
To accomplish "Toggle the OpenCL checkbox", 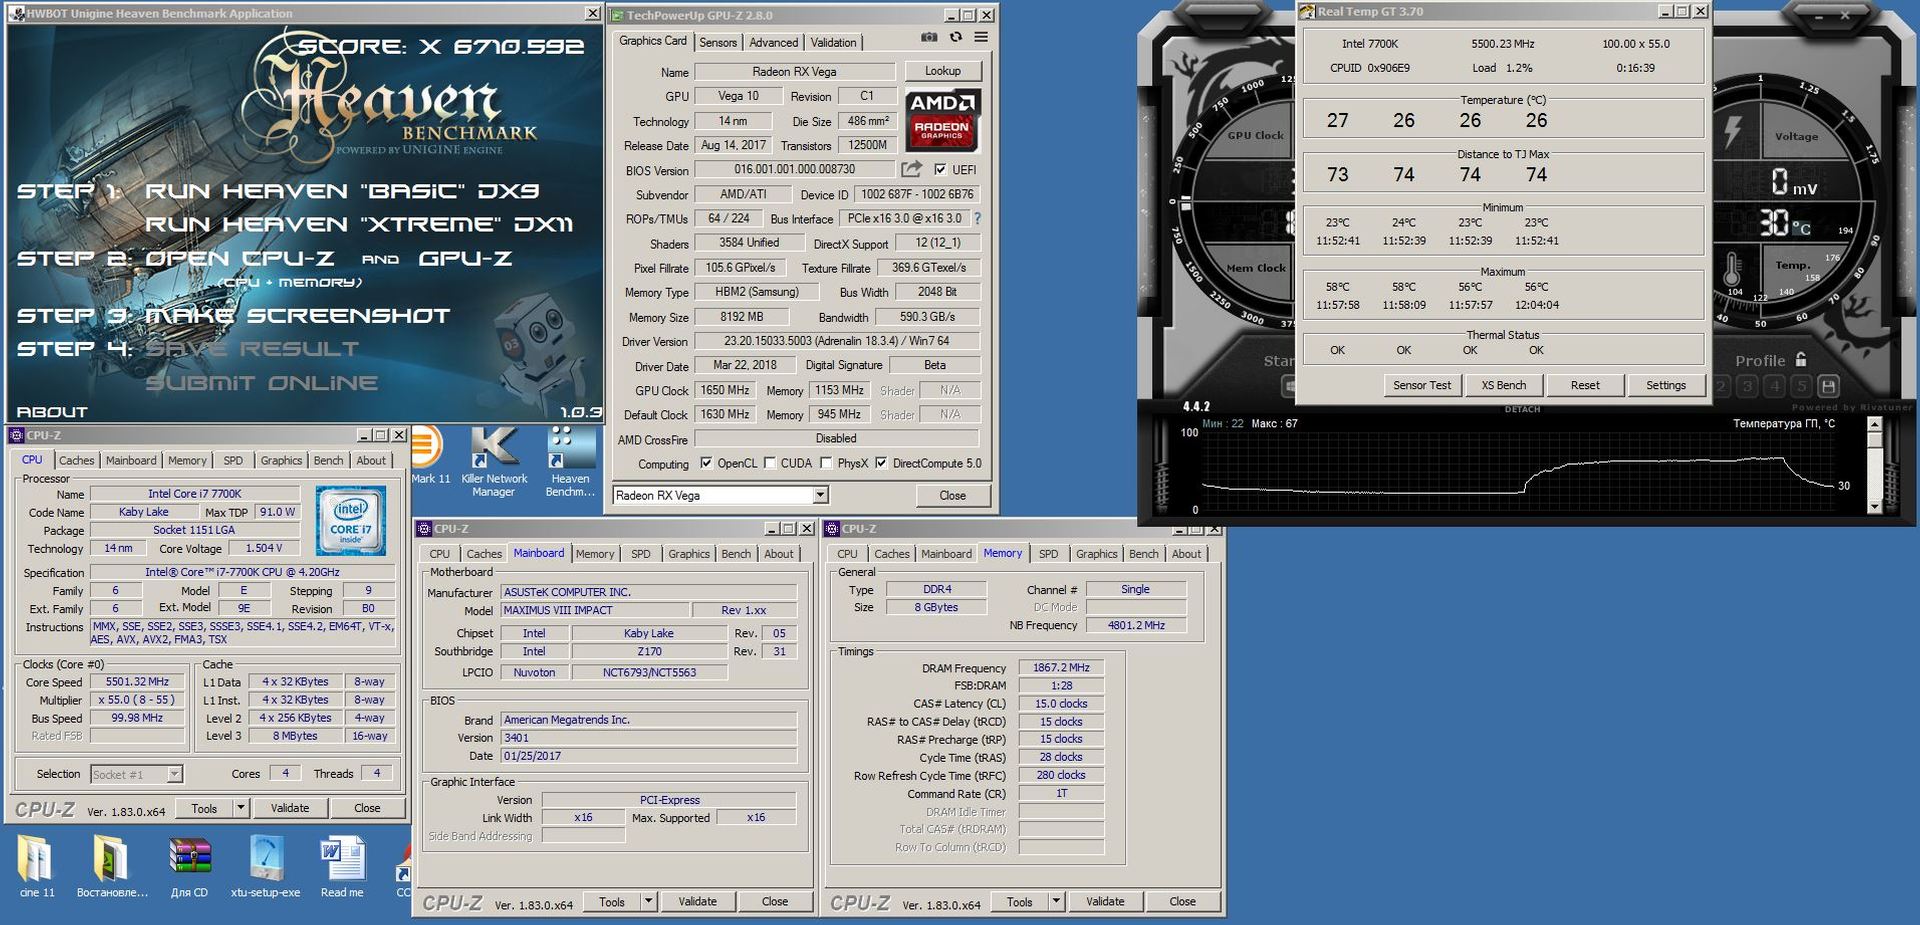I will click(x=706, y=463).
